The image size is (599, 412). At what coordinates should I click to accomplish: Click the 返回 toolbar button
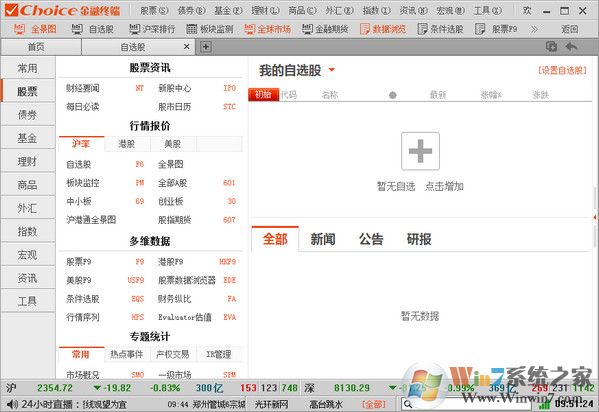point(570,29)
